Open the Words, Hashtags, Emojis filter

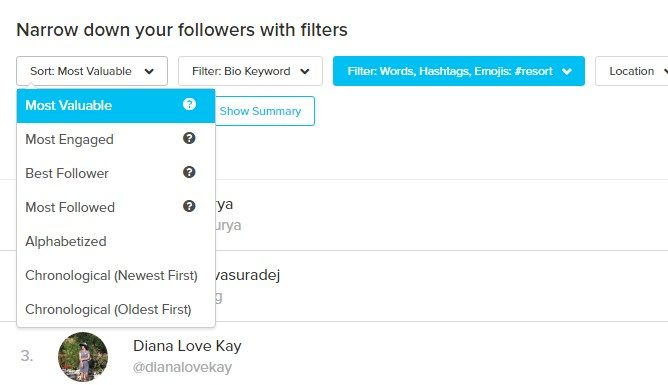click(x=459, y=71)
